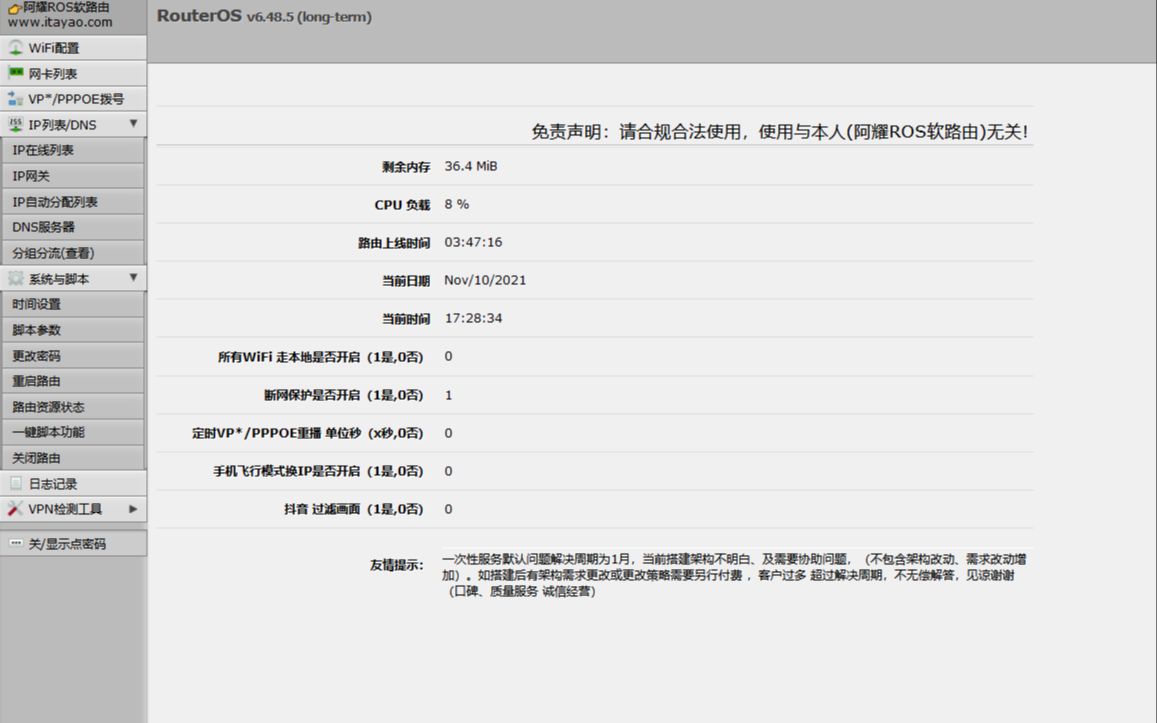Open the www.itayao.com website link
The width and height of the screenshot is (1157, 723).
[x=60, y=21]
